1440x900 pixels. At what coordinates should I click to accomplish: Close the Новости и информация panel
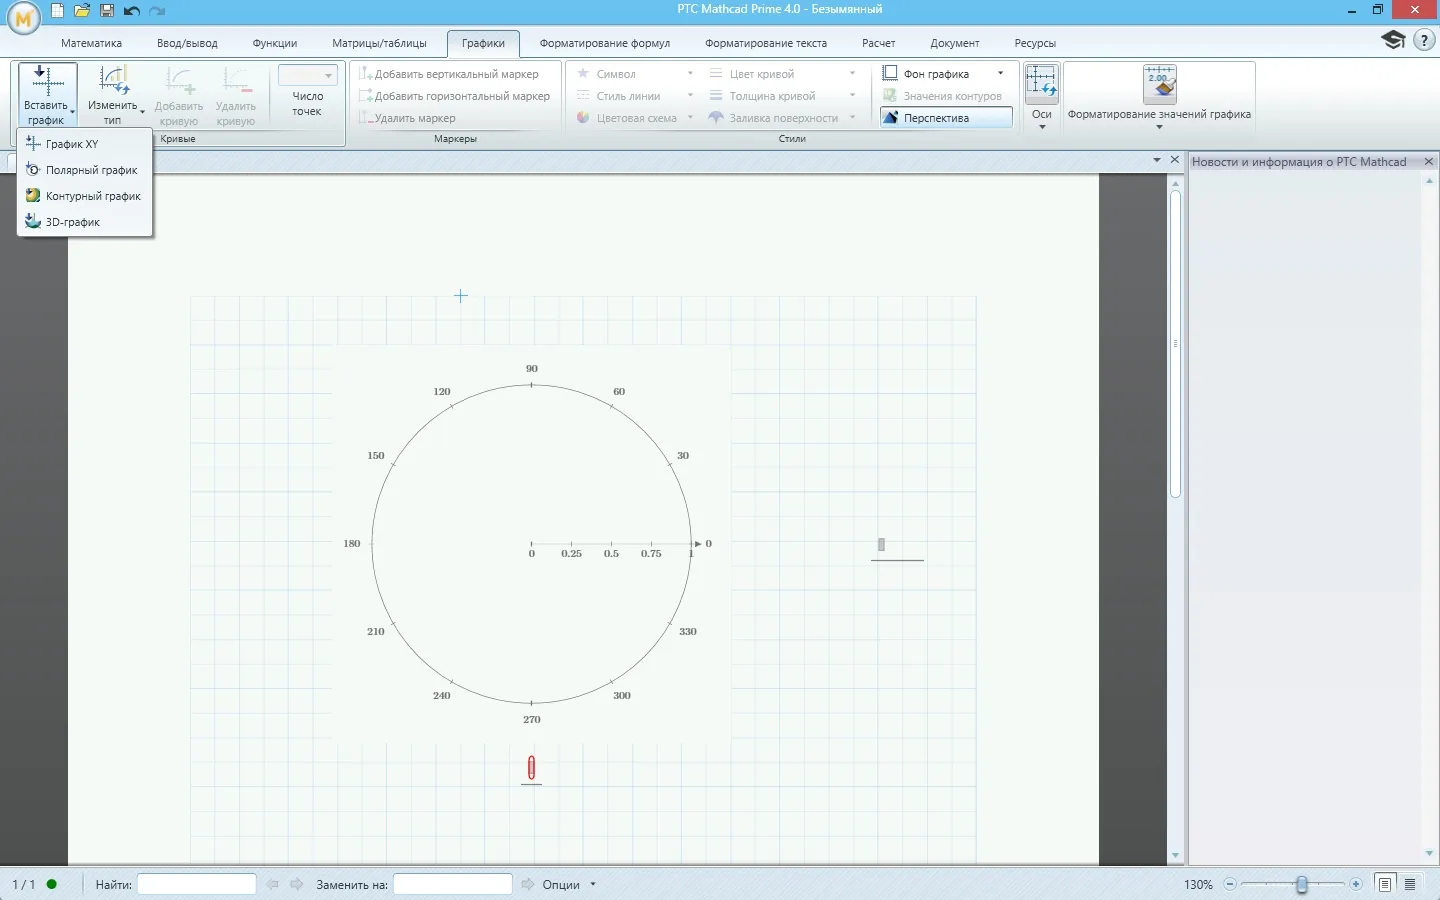1429,161
